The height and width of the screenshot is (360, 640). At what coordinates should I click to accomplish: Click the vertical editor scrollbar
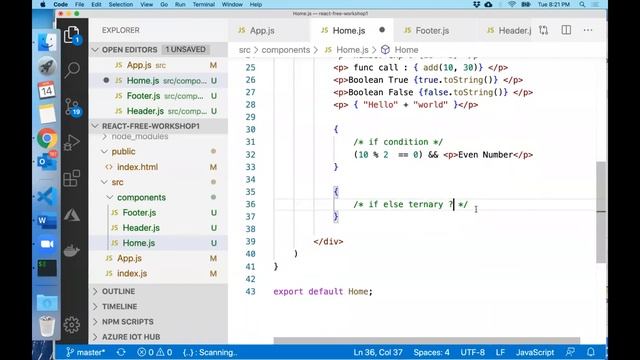coord(601,212)
